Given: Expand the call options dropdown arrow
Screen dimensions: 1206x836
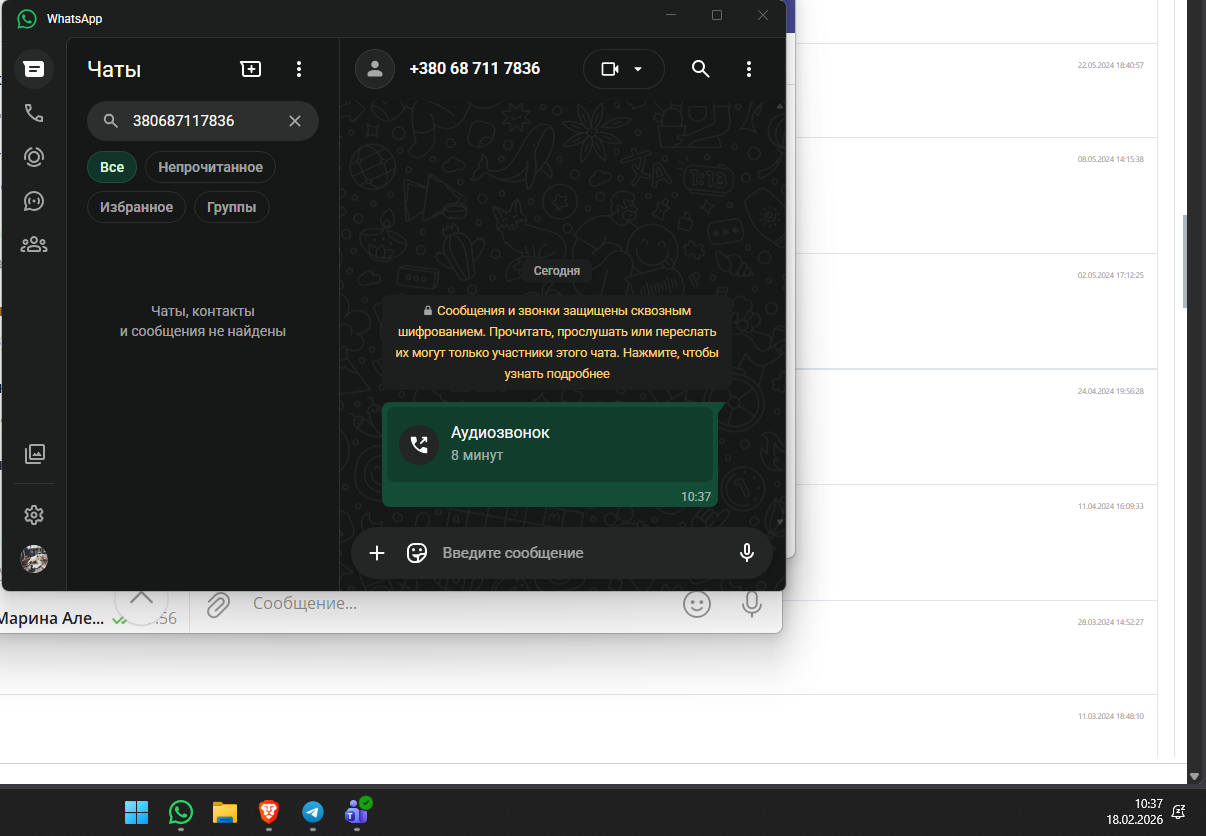Looking at the screenshot, I should [x=638, y=69].
